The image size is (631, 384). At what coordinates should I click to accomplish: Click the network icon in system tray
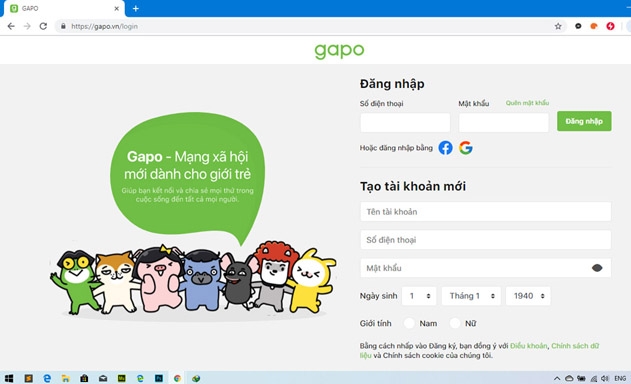pos(594,378)
